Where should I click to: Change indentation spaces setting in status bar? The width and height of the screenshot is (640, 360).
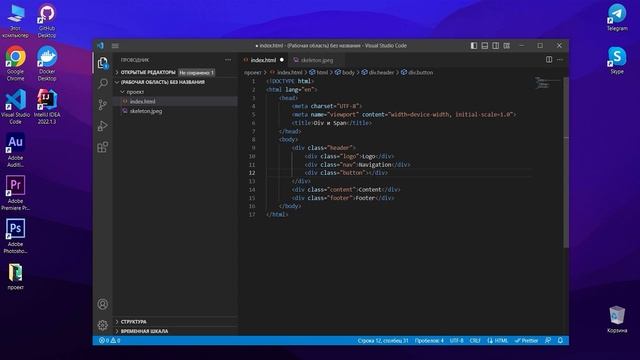click(429, 340)
